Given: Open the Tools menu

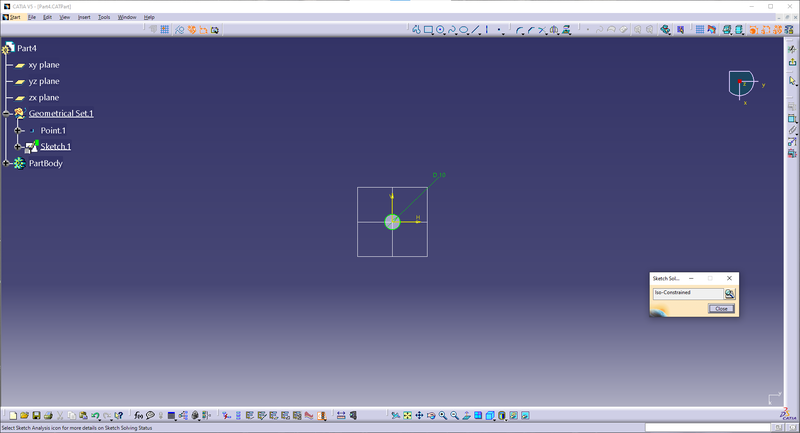Looking at the screenshot, I should click(x=104, y=17).
